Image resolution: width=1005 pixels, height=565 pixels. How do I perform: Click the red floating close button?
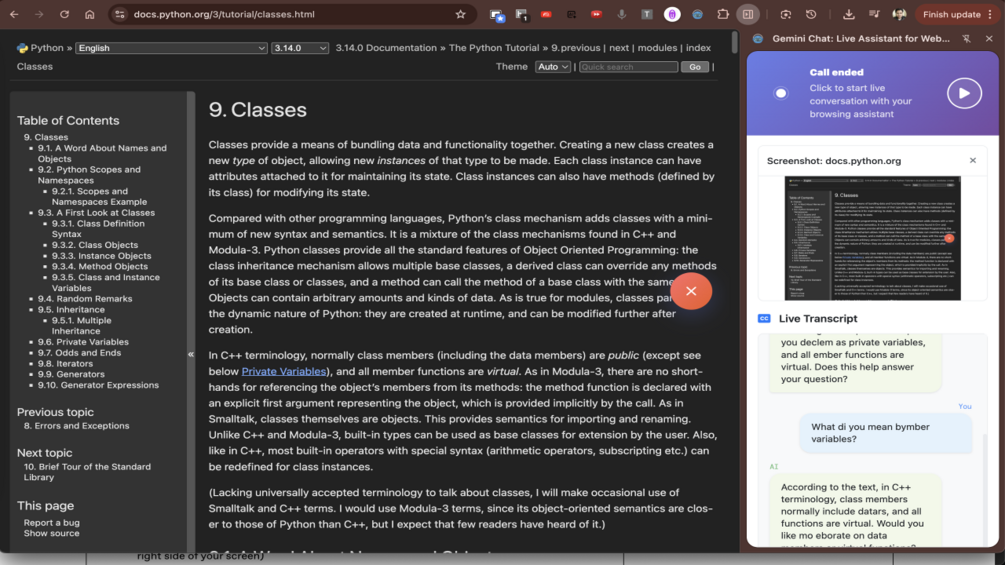(x=691, y=291)
